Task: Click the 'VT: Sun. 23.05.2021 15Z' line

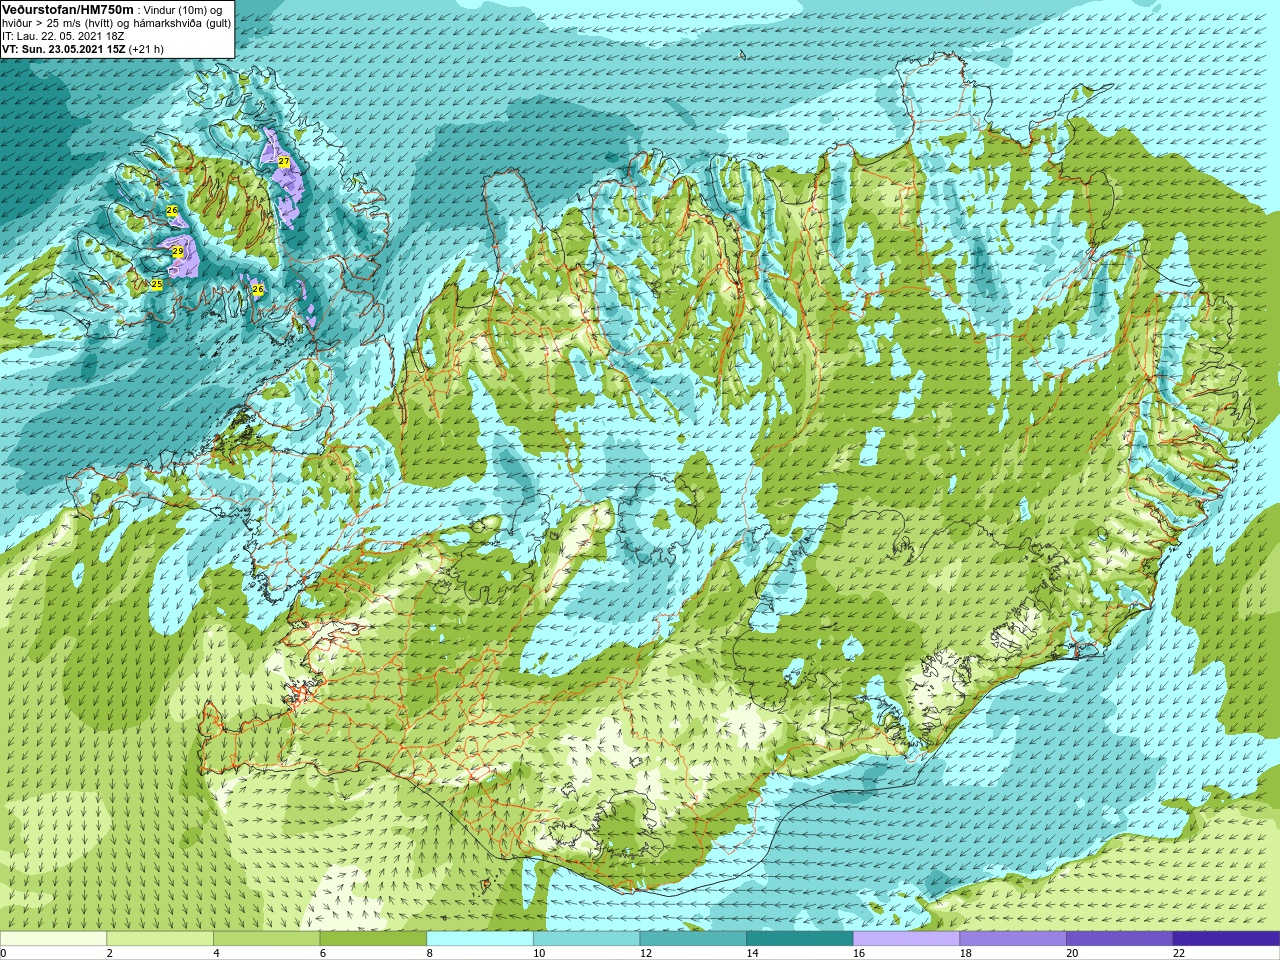Action: [63, 49]
